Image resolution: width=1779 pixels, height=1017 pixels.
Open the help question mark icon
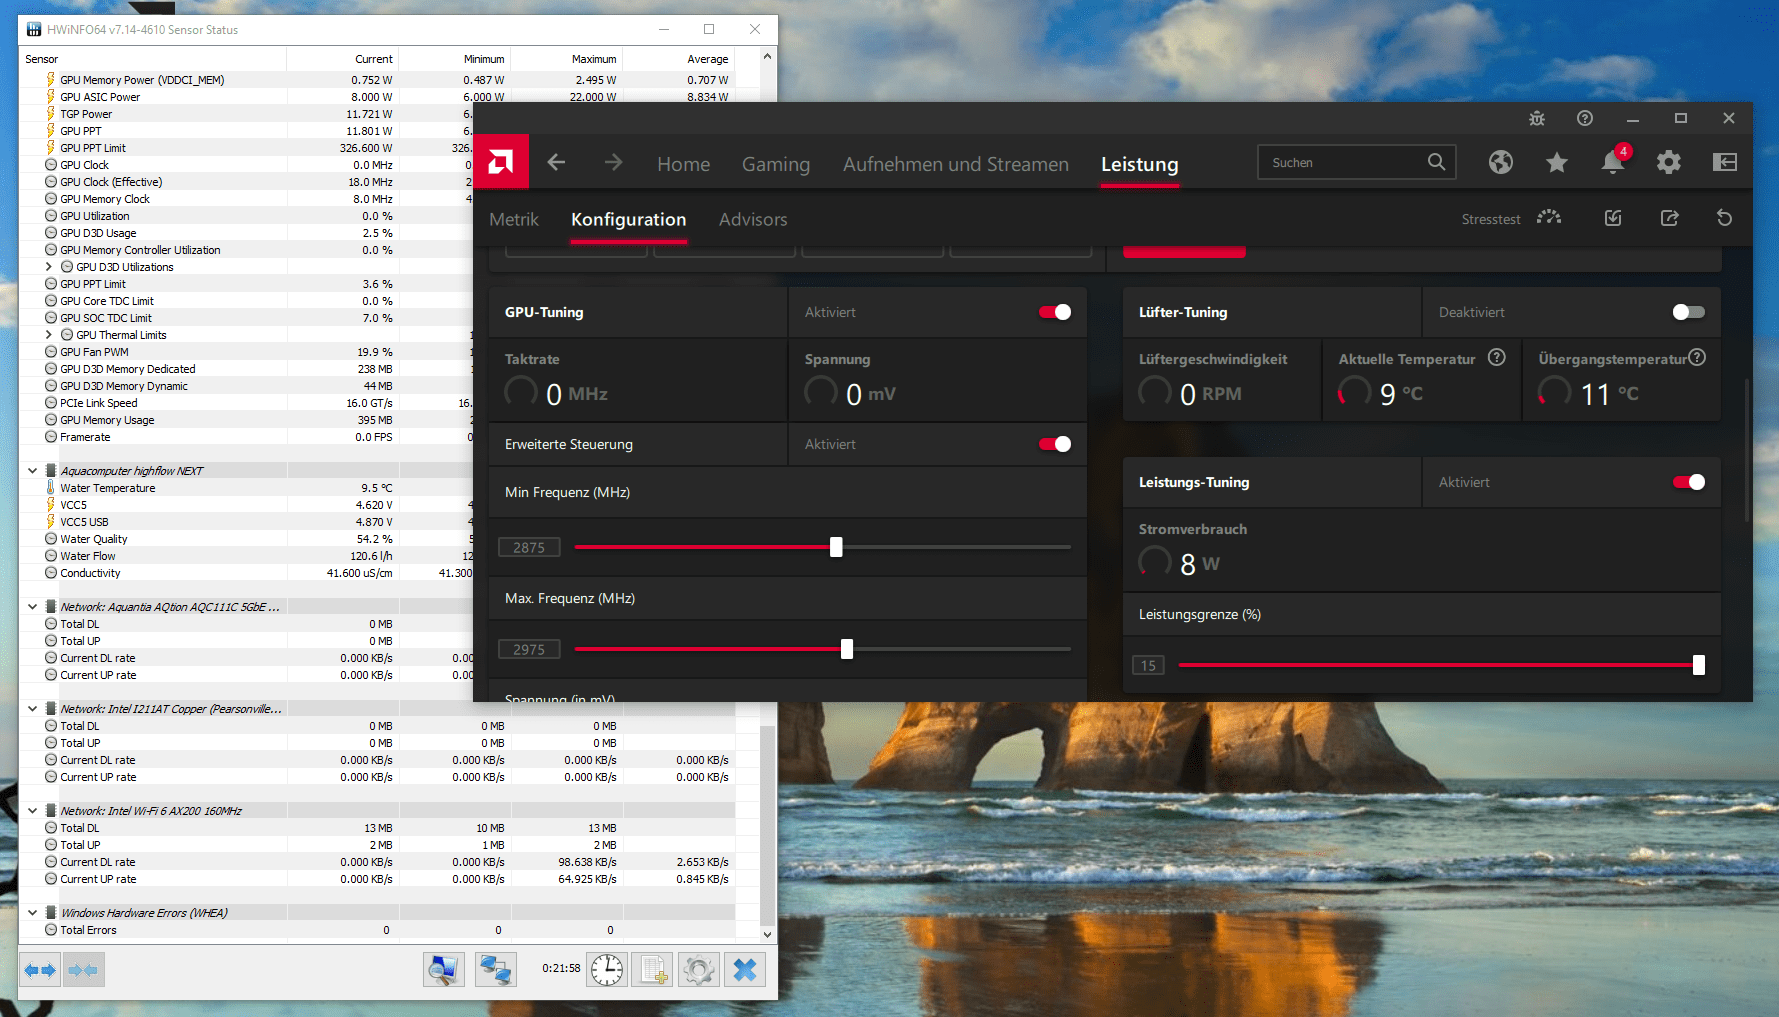coord(1585,118)
